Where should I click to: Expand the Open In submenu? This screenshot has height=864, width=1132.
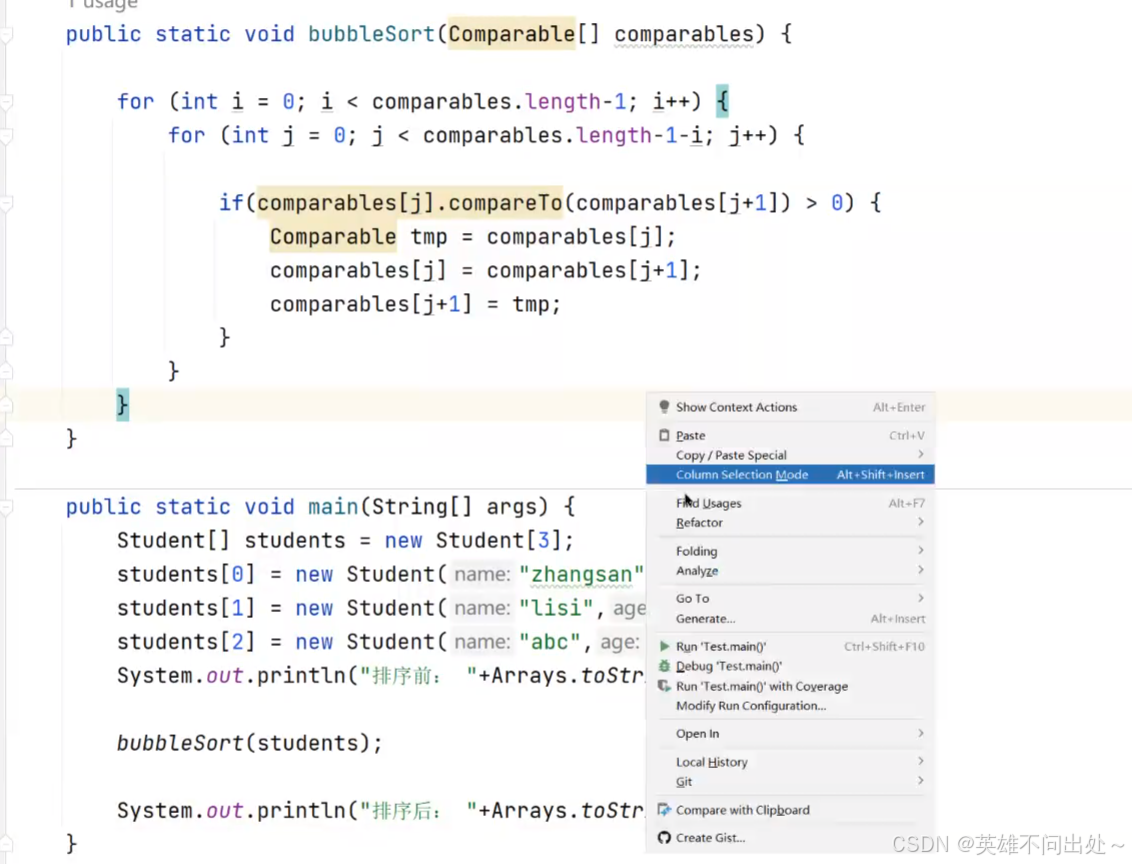pyautogui.click(x=791, y=733)
